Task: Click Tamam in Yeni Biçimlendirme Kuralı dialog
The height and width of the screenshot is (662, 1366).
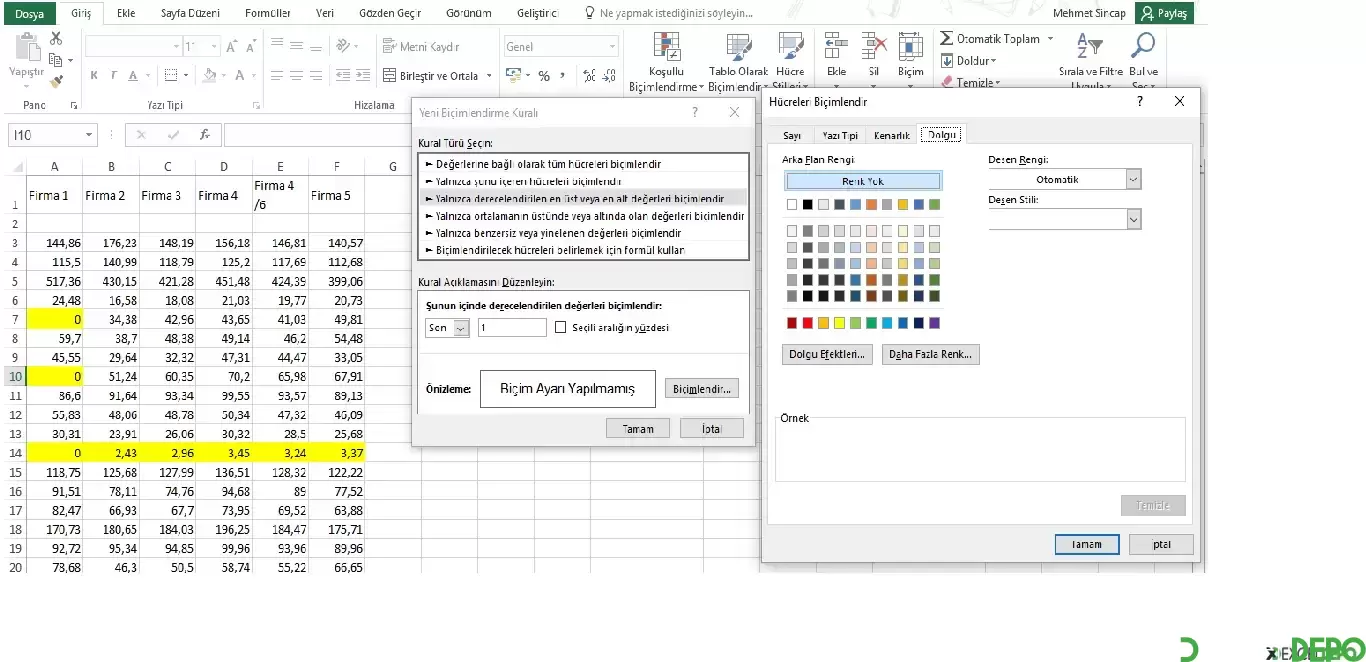Action: tap(638, 428)
